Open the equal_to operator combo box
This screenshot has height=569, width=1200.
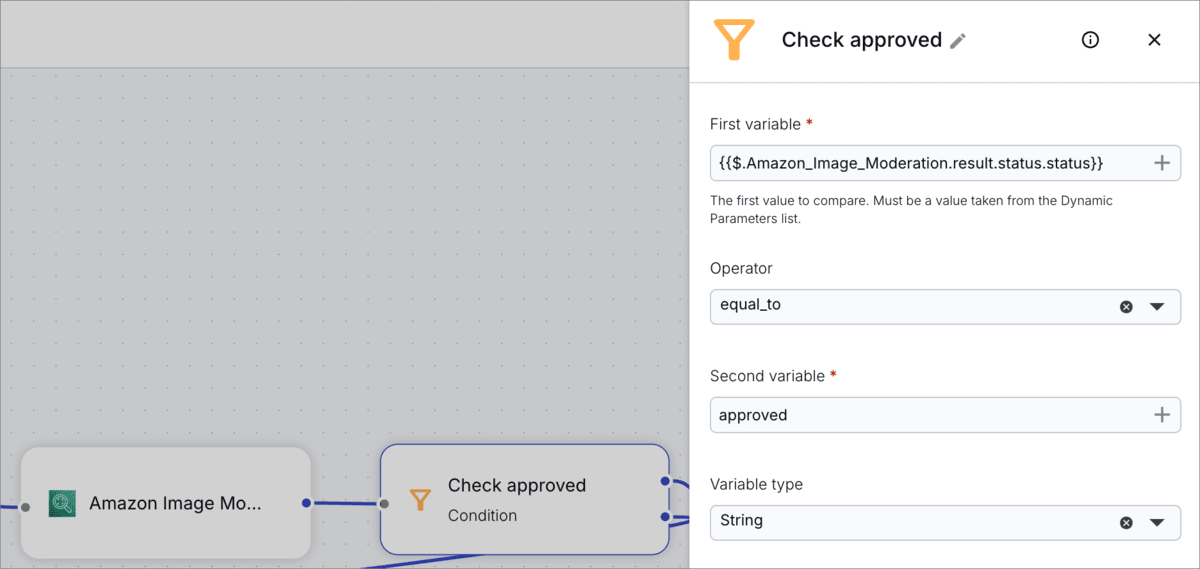pyautogui.click(x=945, y=307)
